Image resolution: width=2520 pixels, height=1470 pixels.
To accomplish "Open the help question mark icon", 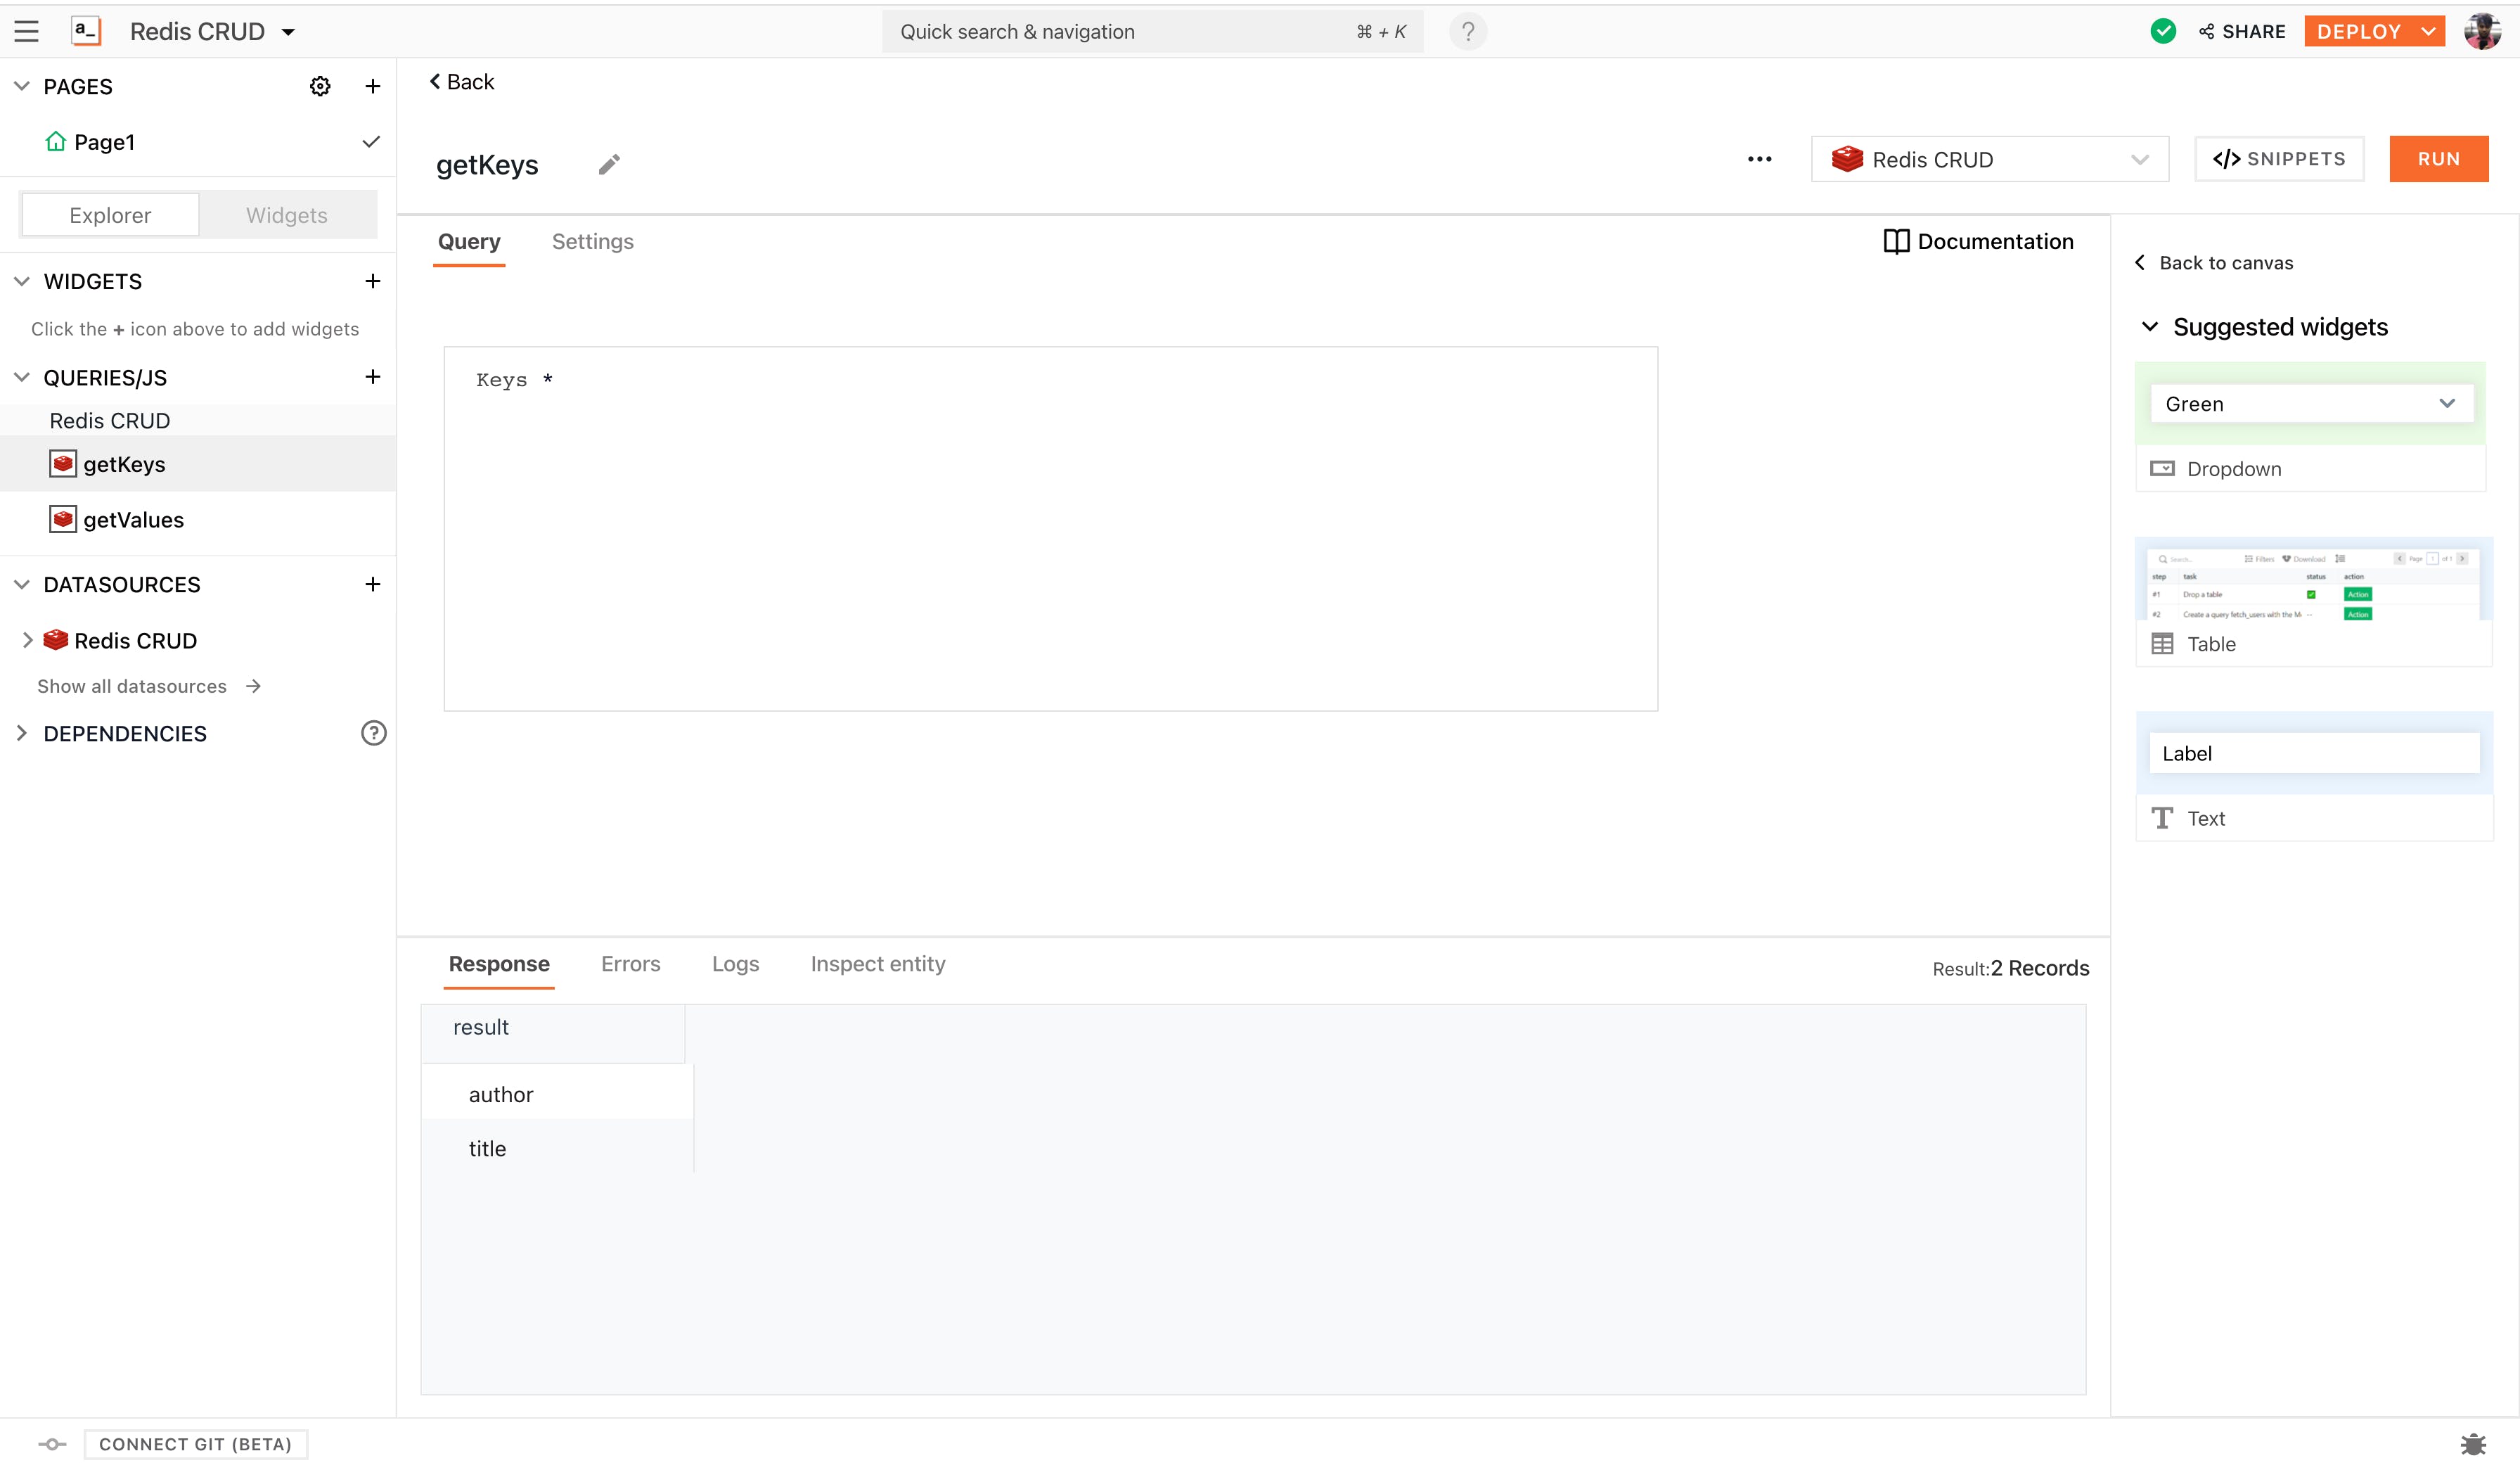I will pyautogui.click(x=1467, y=32).
